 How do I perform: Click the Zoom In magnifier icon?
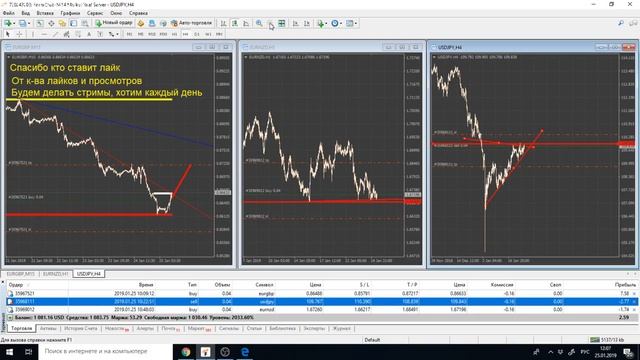coord(259,23)
